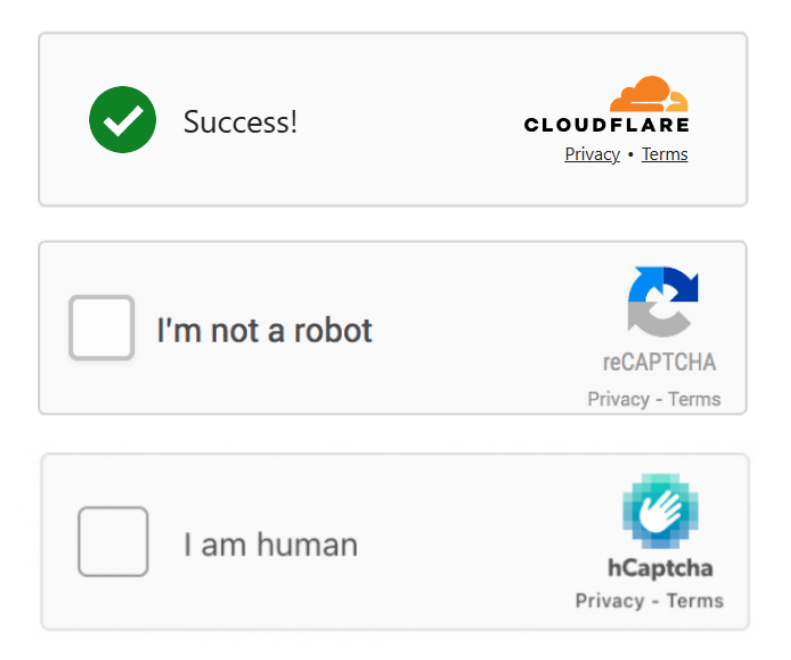This screenshot has width=791, height=660.
Task: Open the hCaptcha Terms link
Action: pyautogui.click(x=694, y=601)
